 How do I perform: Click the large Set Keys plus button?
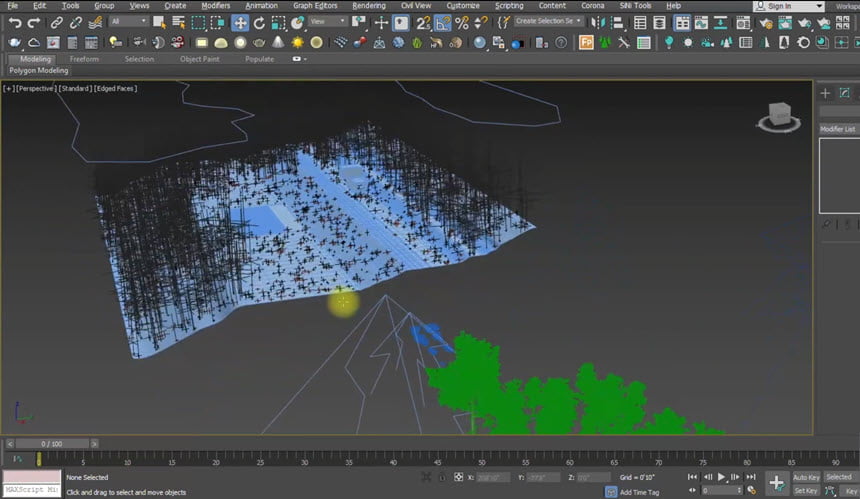(x=777, y=483)
